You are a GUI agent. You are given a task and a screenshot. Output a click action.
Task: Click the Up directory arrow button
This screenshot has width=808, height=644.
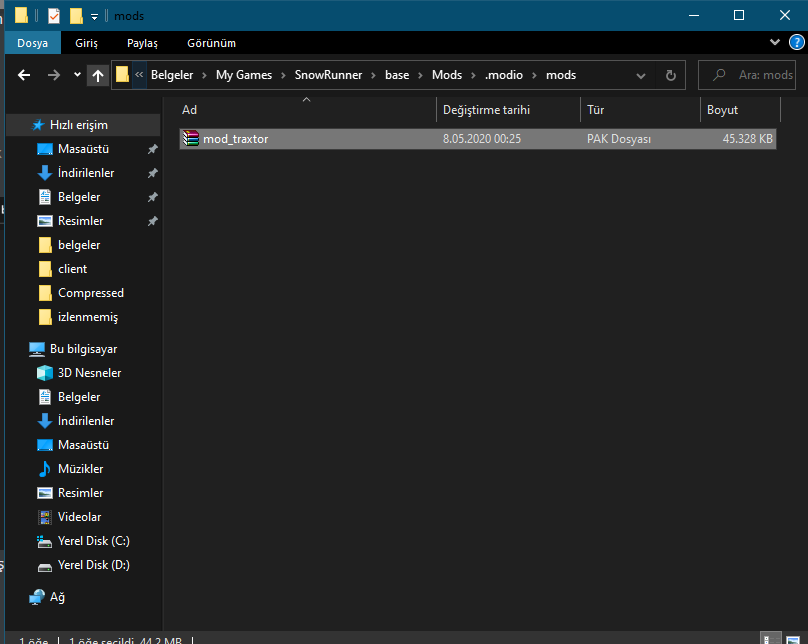[97, 75]
